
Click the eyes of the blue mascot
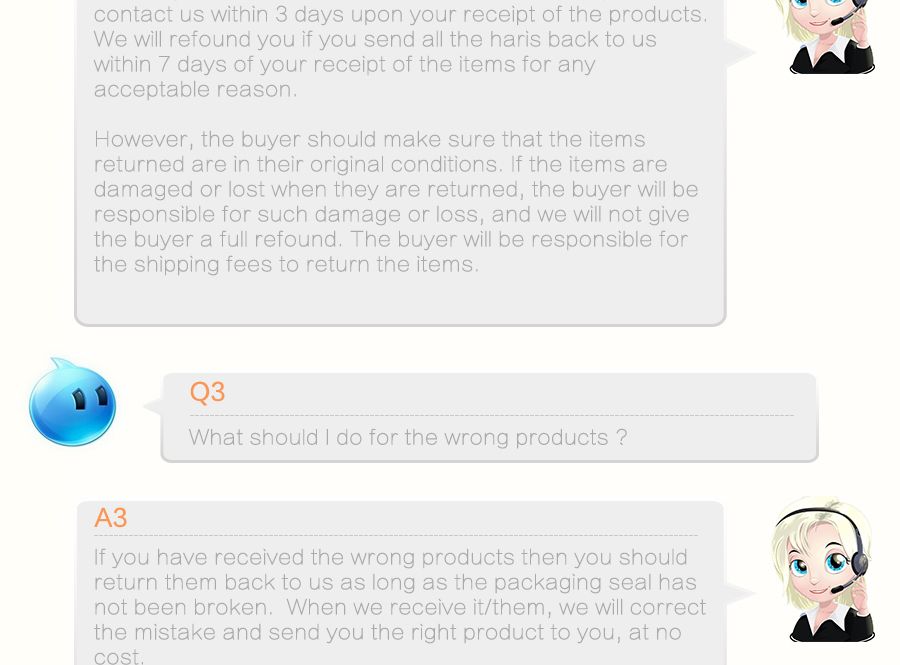(x=90, y=399)
